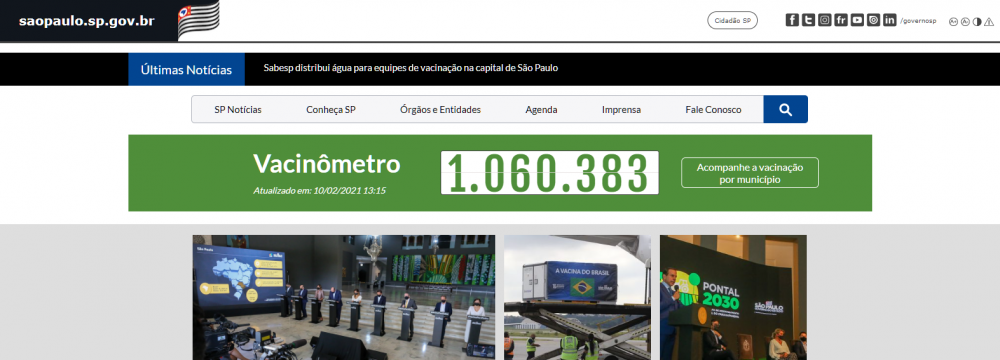The image size is (1000, 360).
Task: Open the Flickr 'fr' icon
Action: tap(841, 20)
